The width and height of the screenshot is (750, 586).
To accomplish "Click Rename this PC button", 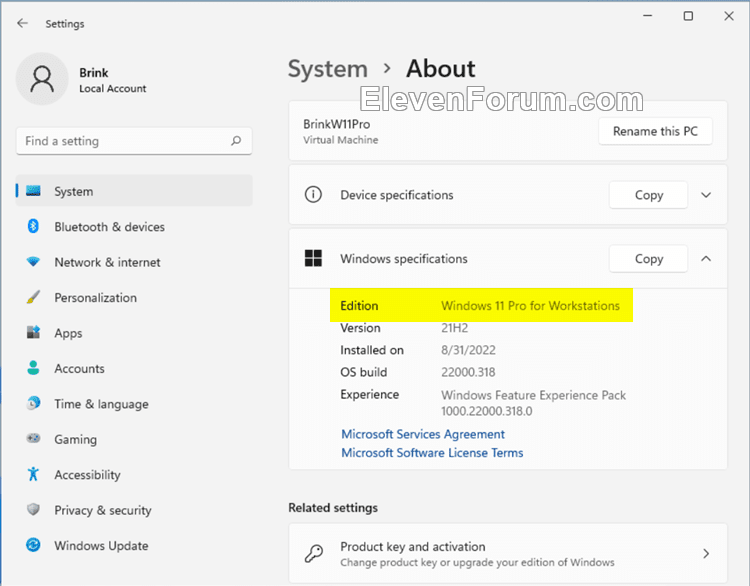I will tap(655, 131).
